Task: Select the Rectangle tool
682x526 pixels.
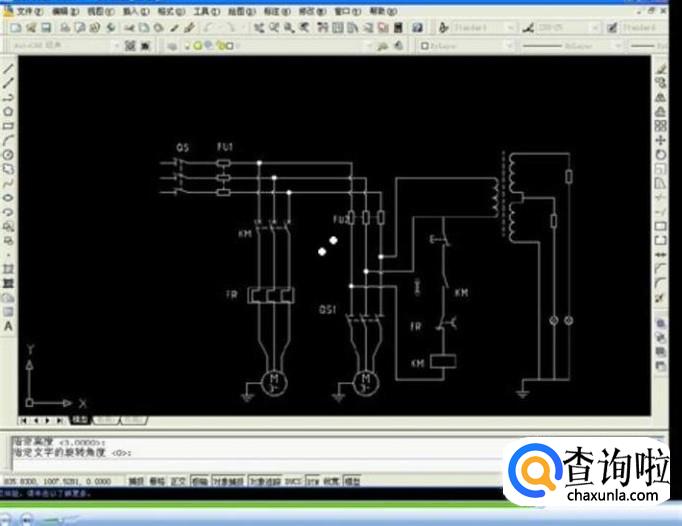Action: [x=8, y=126]
